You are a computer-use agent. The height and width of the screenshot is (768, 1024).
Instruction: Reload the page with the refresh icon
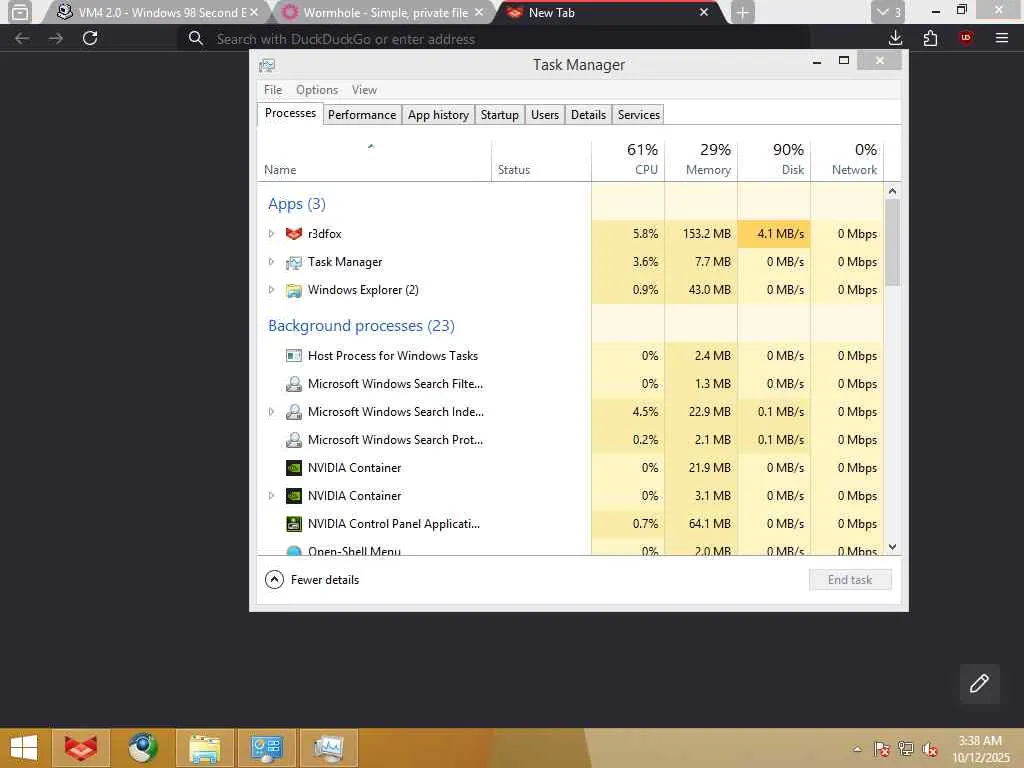tap(90, 38)
